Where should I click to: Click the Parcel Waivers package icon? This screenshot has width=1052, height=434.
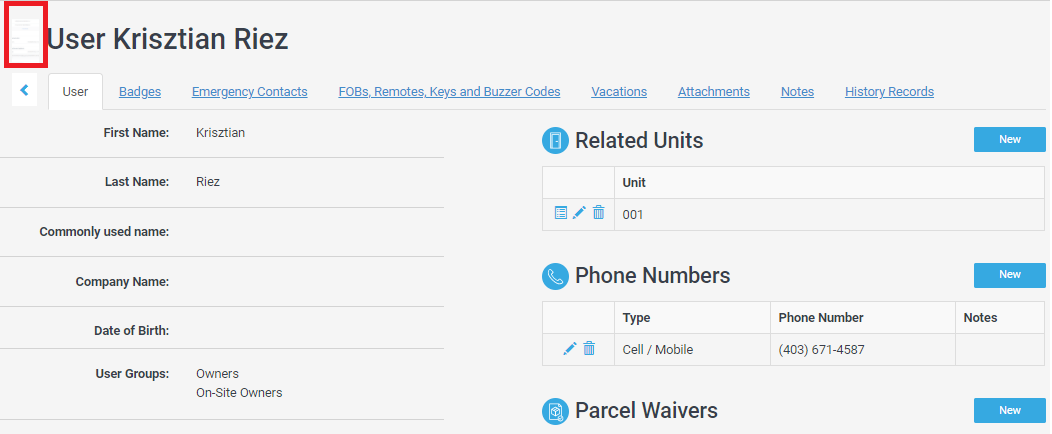[555, 411]
